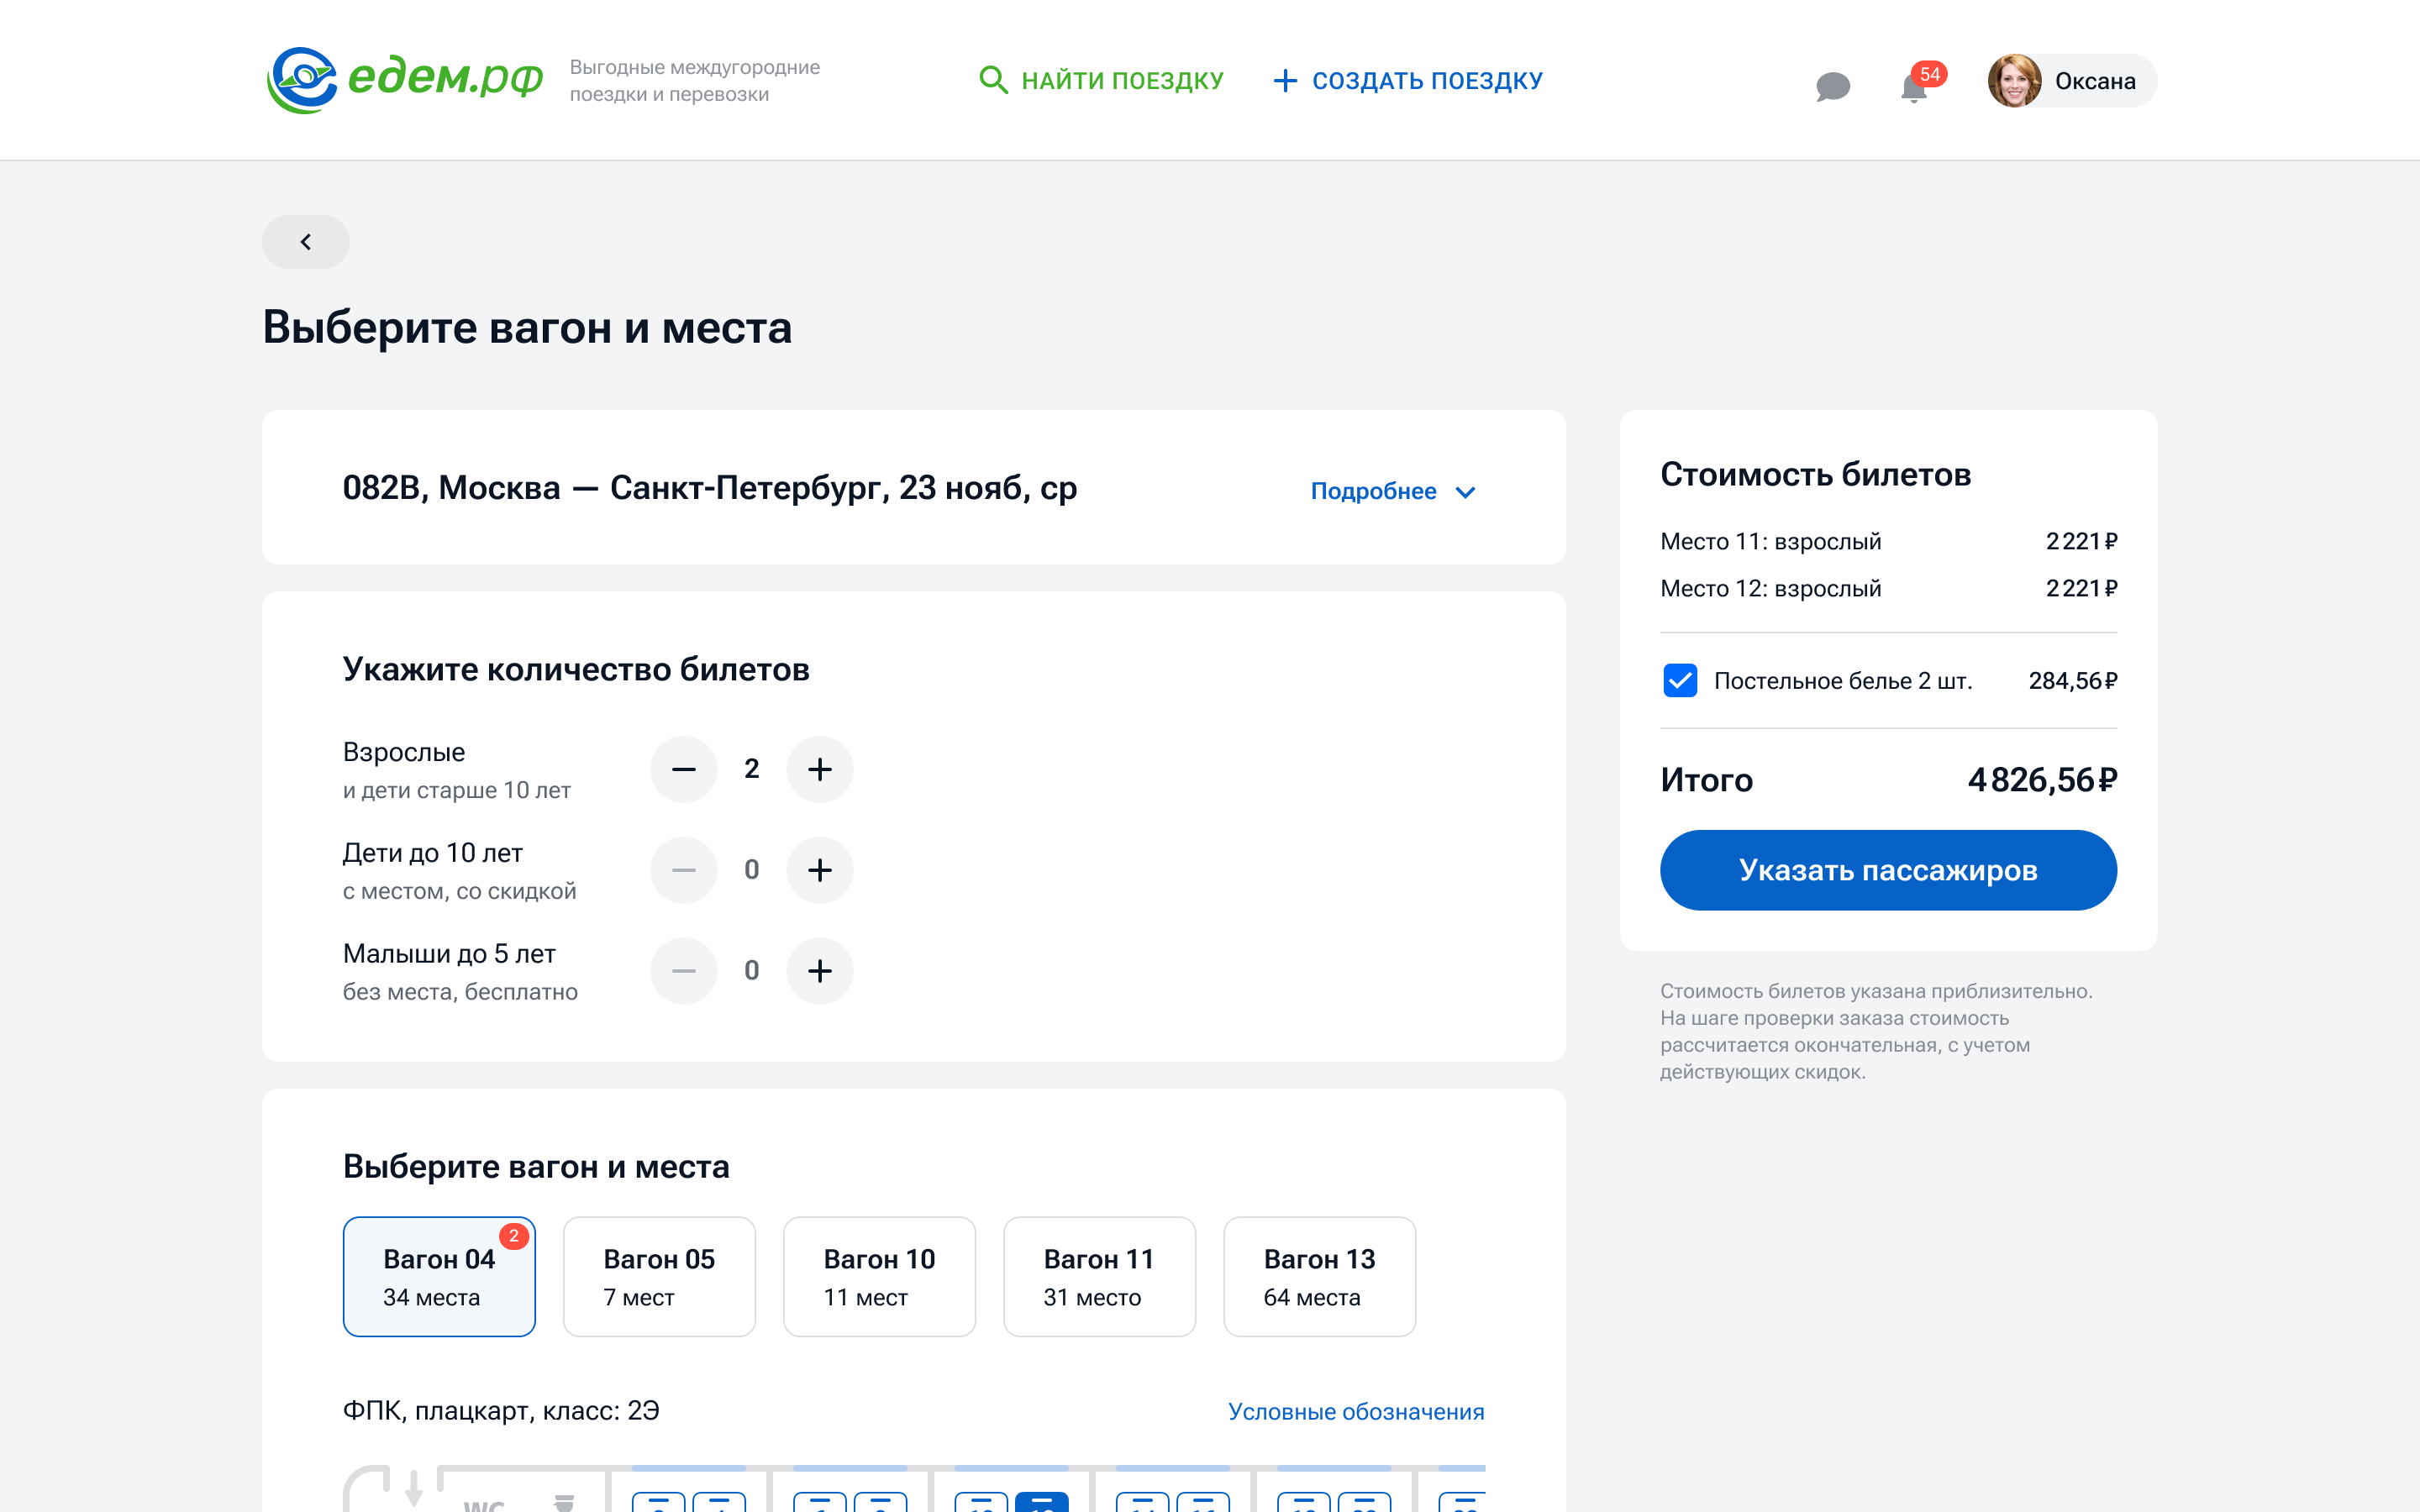2420x1512 pixels.
Task: Switch to Вагон 13 with 64 seats
Action: (x=1319, y=1276)
